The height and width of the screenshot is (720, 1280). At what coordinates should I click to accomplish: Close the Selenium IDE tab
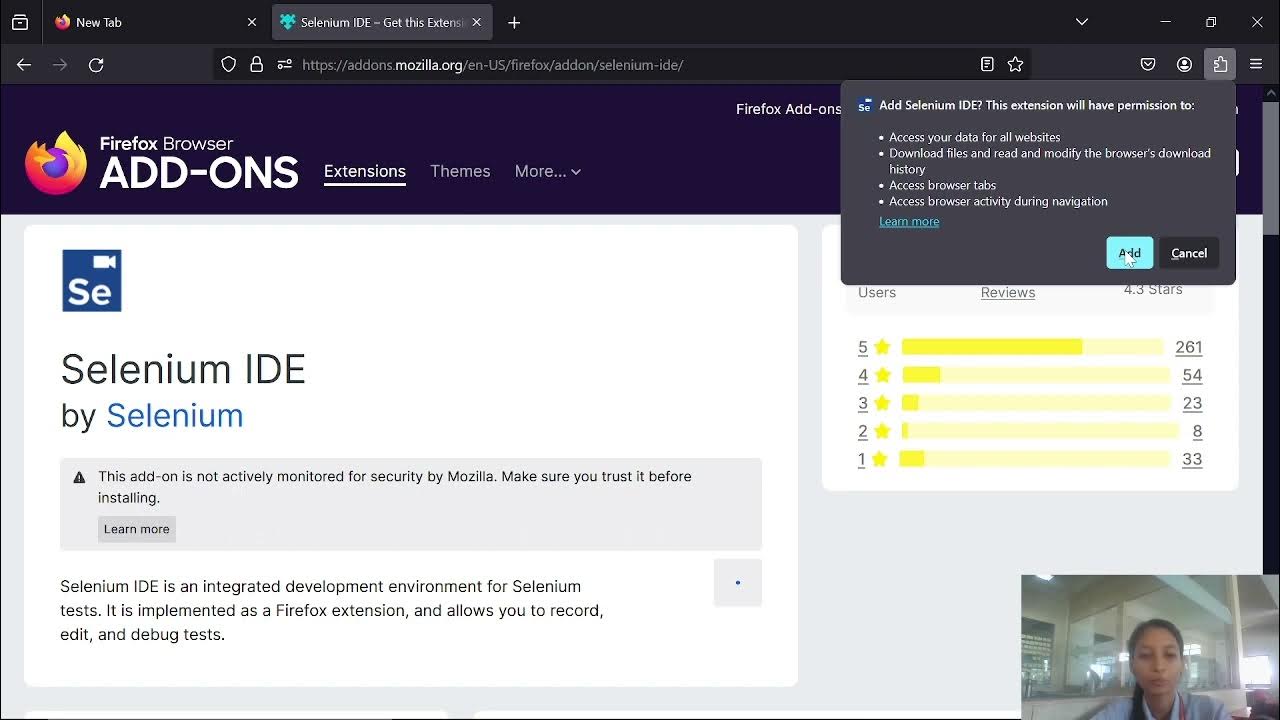tap(477, 22)
